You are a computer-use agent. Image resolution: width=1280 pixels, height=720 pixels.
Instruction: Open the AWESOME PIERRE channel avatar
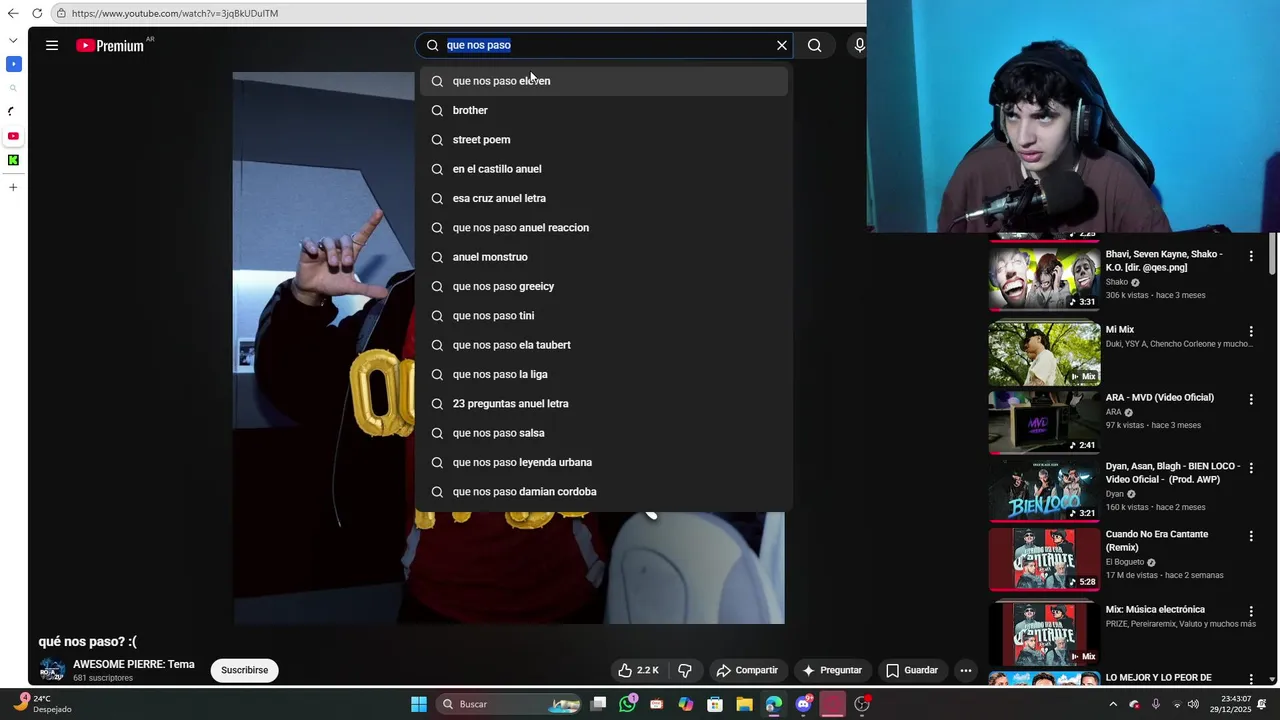[x=52, y=670]
